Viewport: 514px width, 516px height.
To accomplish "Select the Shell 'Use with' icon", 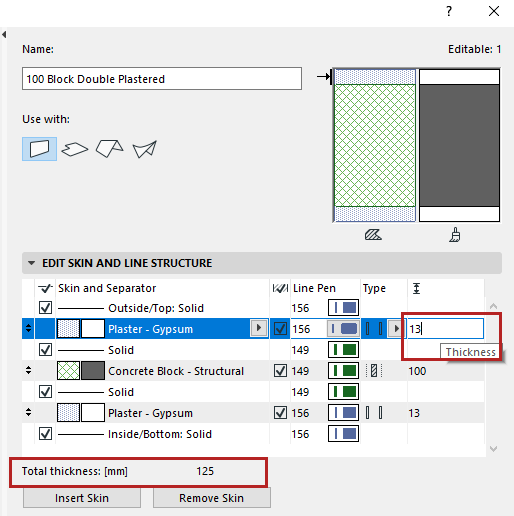I will click(145, 149).
